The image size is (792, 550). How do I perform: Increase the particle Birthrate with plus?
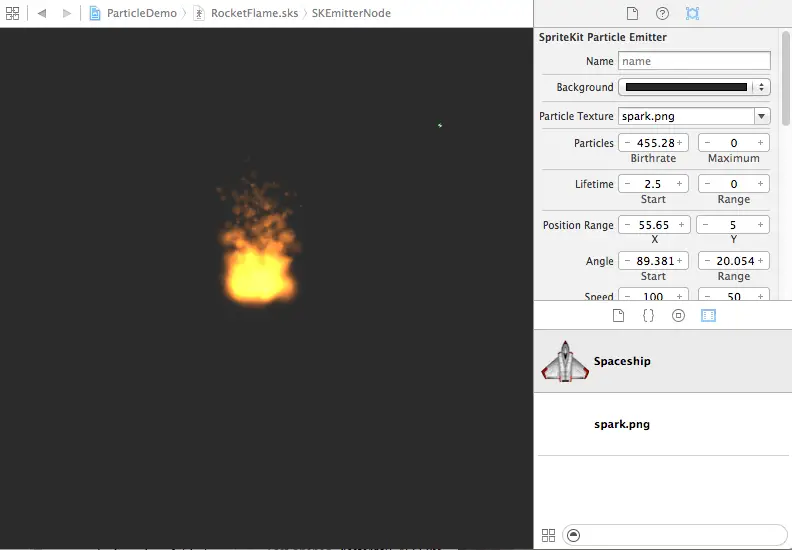[680, 143]
